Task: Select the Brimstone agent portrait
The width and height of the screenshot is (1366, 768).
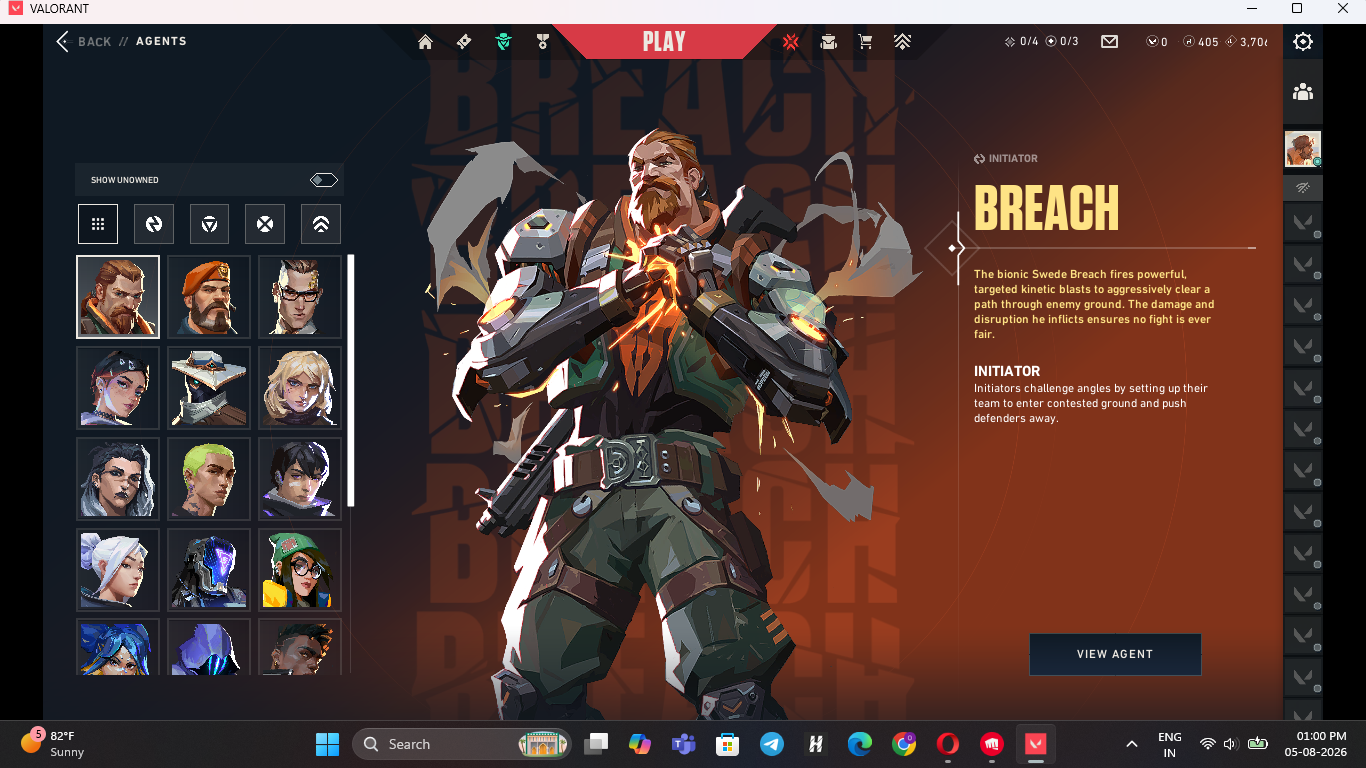Action: pyautogui.click(x=209, y=297)
